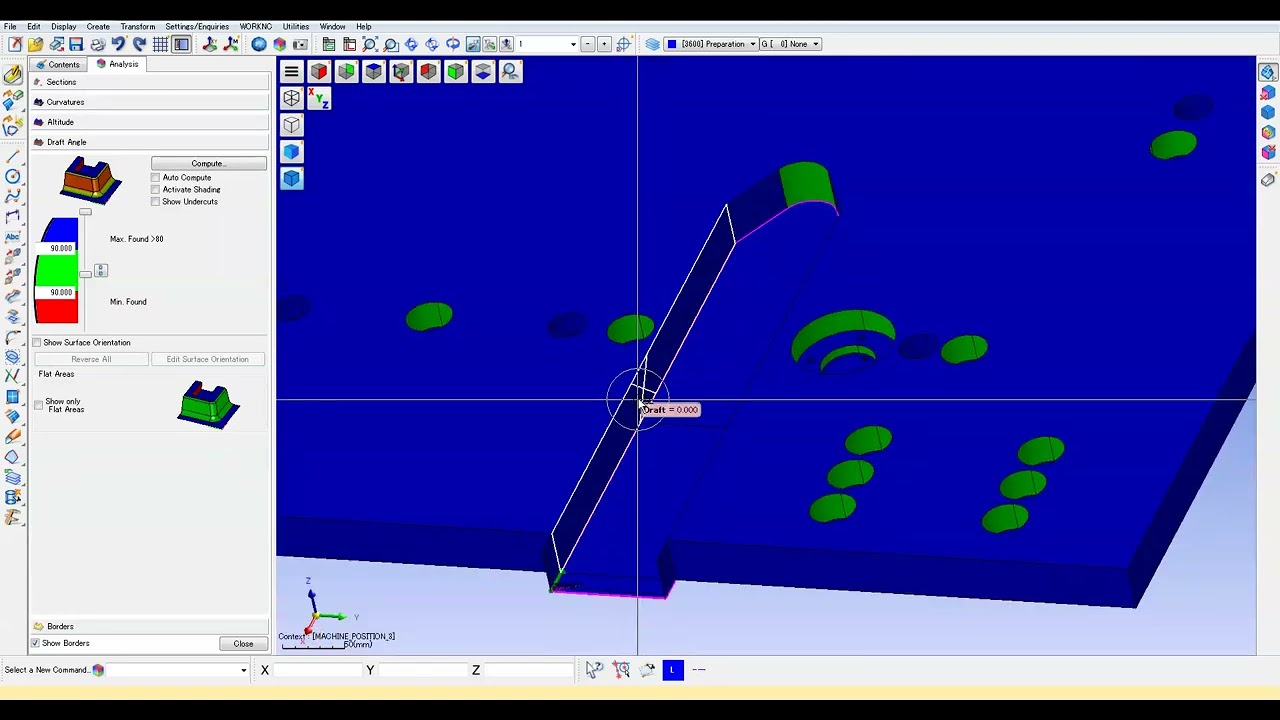The height and width of the screenshot is (720, 1280).
Task: Click the cylinder stock tool in left sidebar
Action: point(13,497)
